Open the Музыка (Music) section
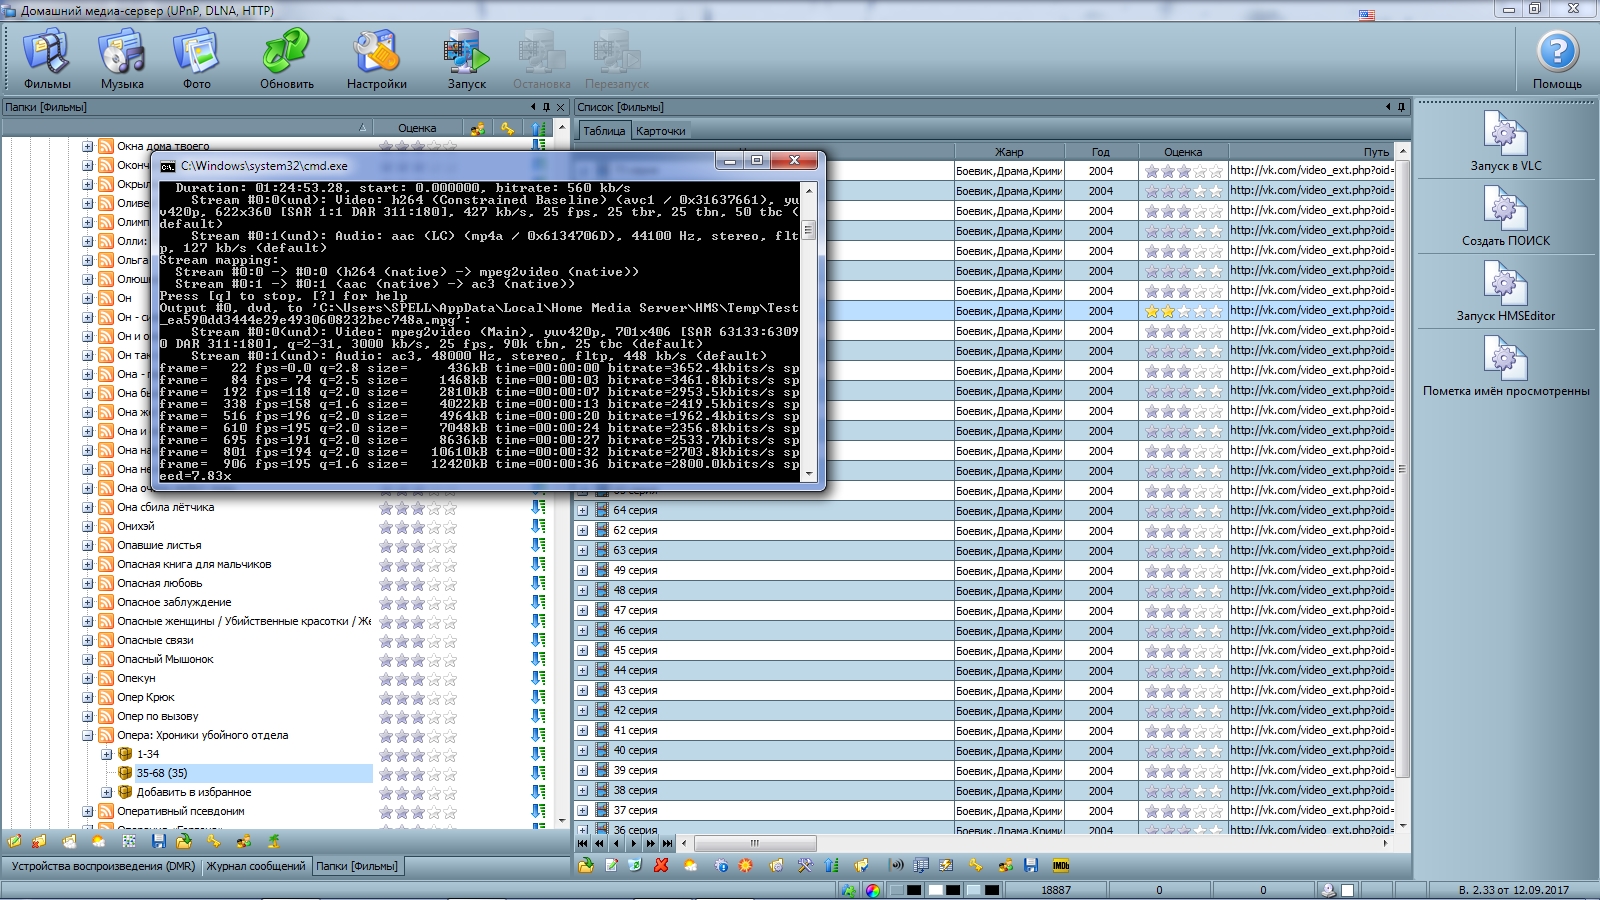 122,60
